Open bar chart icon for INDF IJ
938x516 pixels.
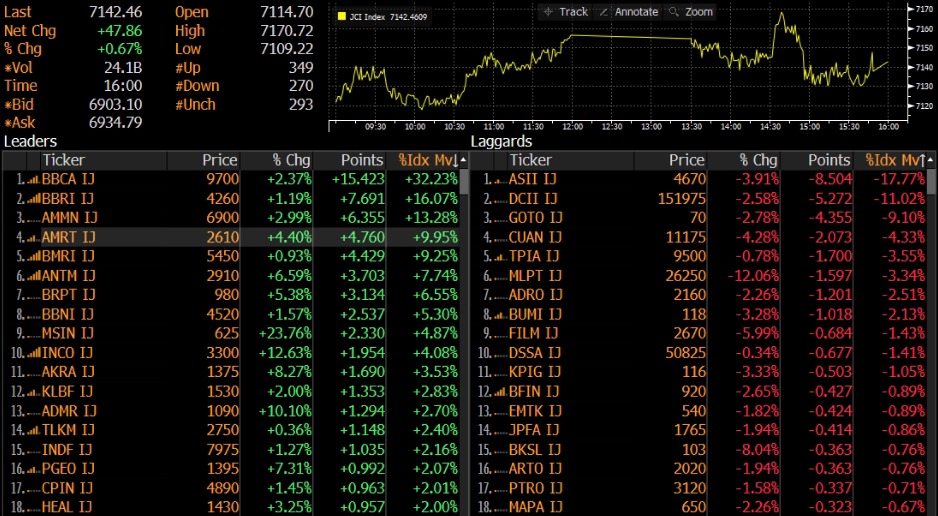pyautogui.click(x=34, y=450)
